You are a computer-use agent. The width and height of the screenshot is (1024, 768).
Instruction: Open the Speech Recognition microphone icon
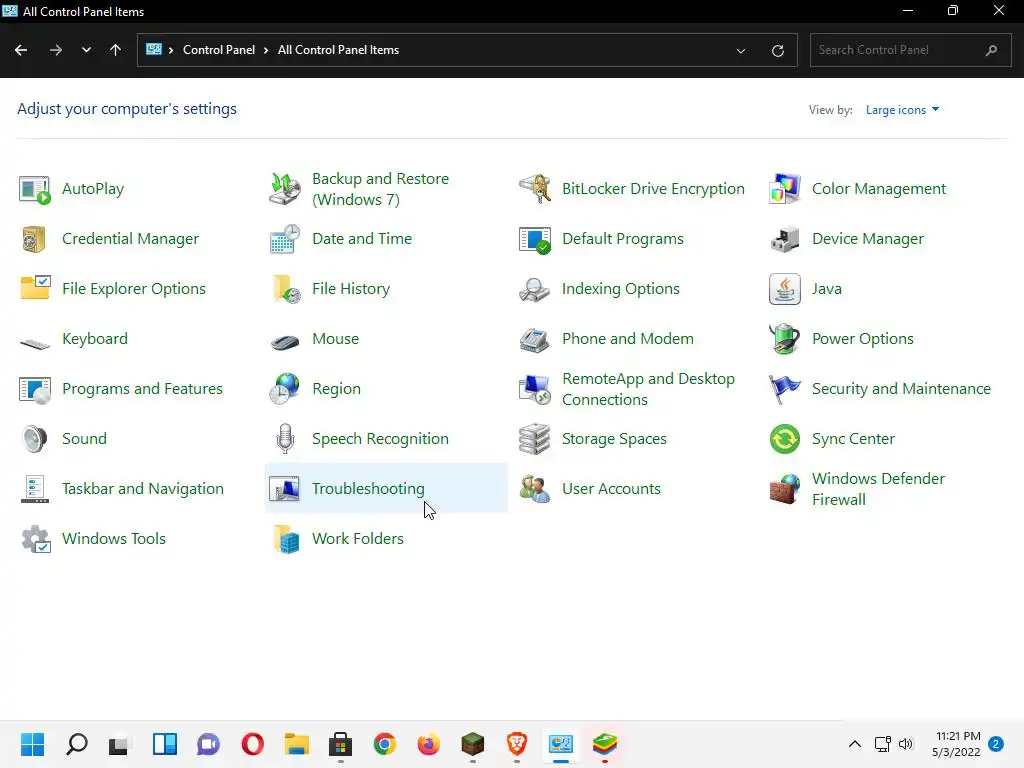[x=285, y=440]
